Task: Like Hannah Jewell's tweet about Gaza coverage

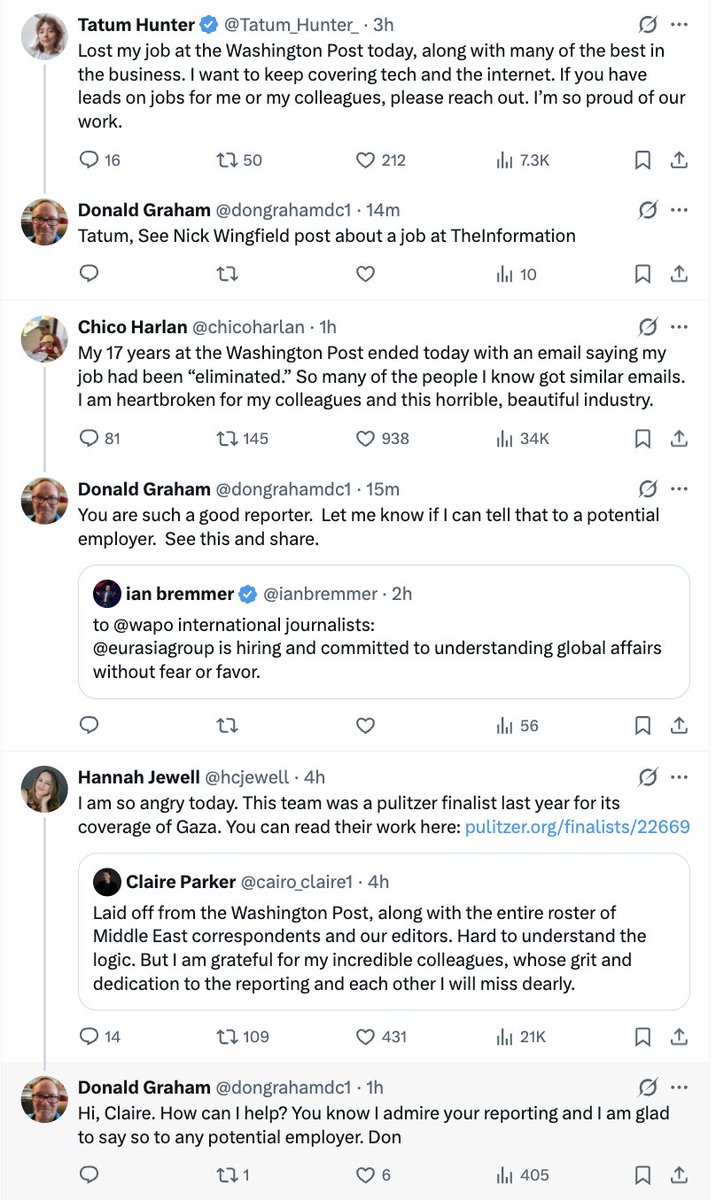Action: pos(366,1036)
